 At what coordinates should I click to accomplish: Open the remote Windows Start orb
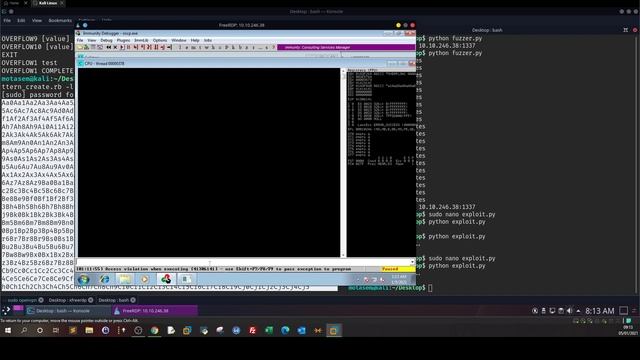(x=84, y=279)
